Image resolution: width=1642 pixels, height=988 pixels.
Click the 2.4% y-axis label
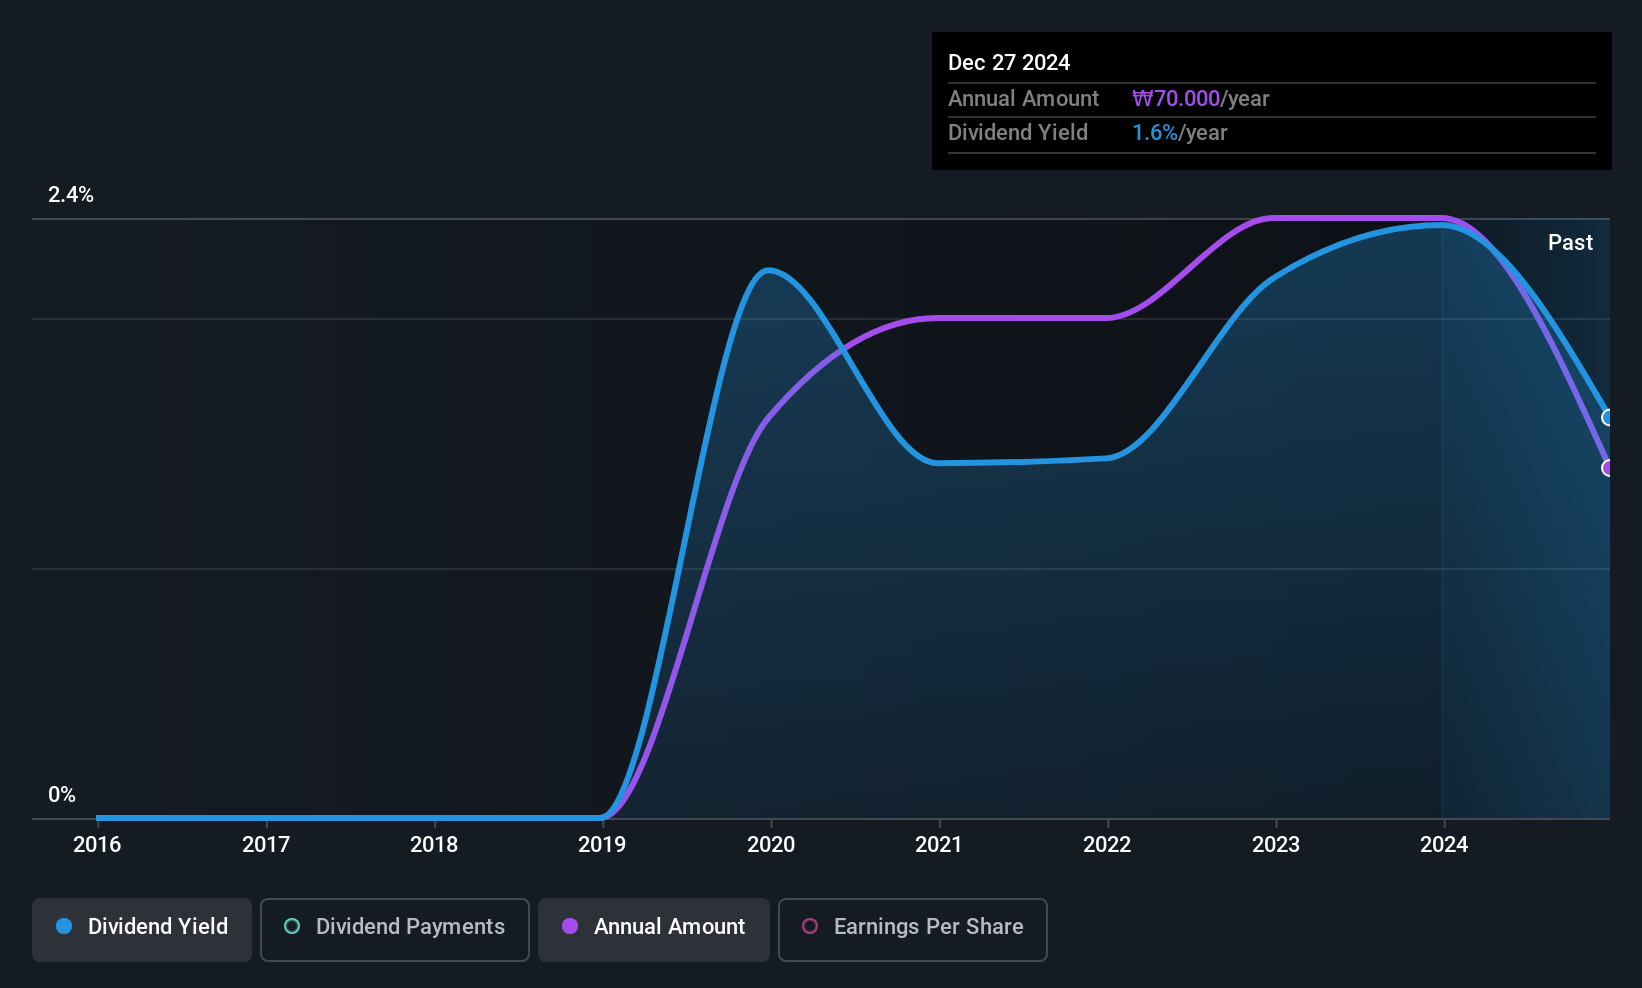(x=71, y=195)
